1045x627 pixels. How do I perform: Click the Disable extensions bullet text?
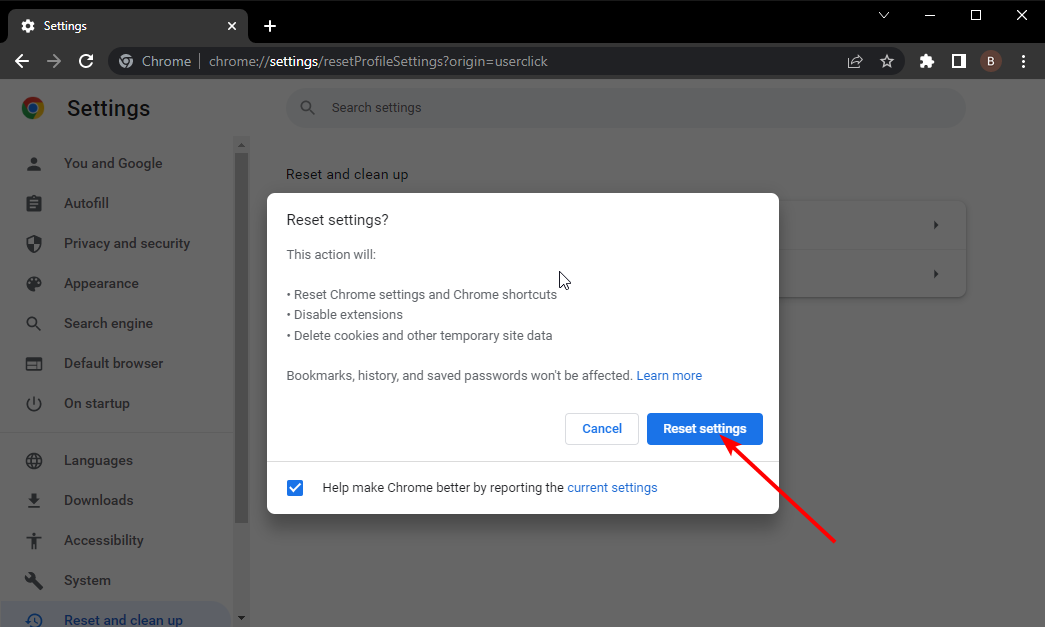[348, 314]
